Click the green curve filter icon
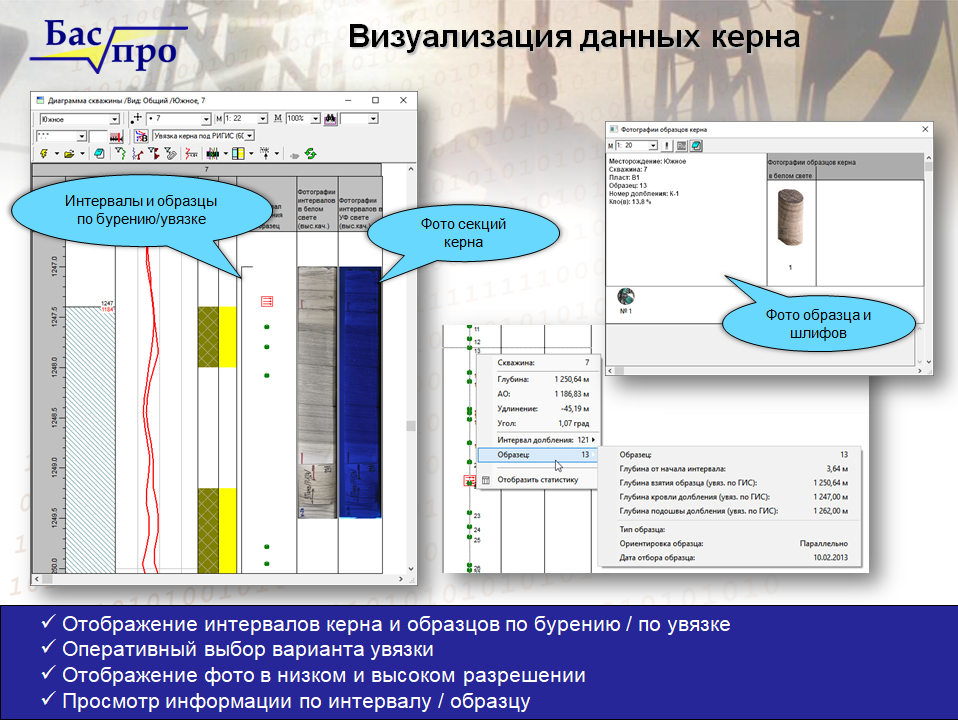Viewport: 958px width, 720px height. click(x=120, y=154)
